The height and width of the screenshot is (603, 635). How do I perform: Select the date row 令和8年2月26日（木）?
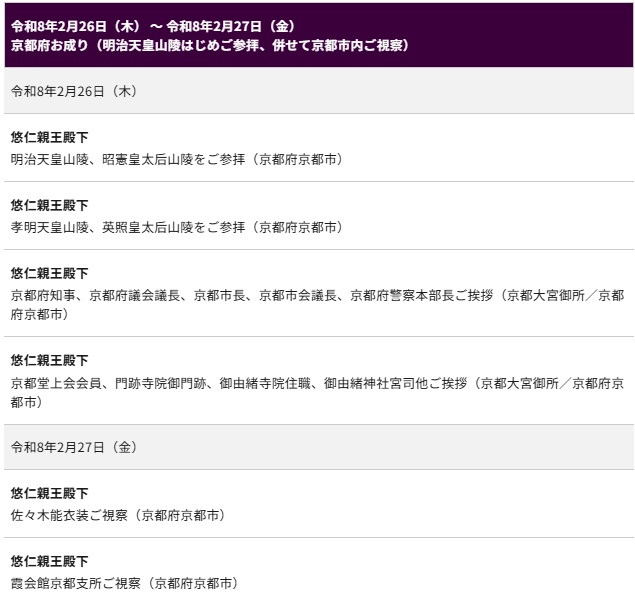coord(319,91)
